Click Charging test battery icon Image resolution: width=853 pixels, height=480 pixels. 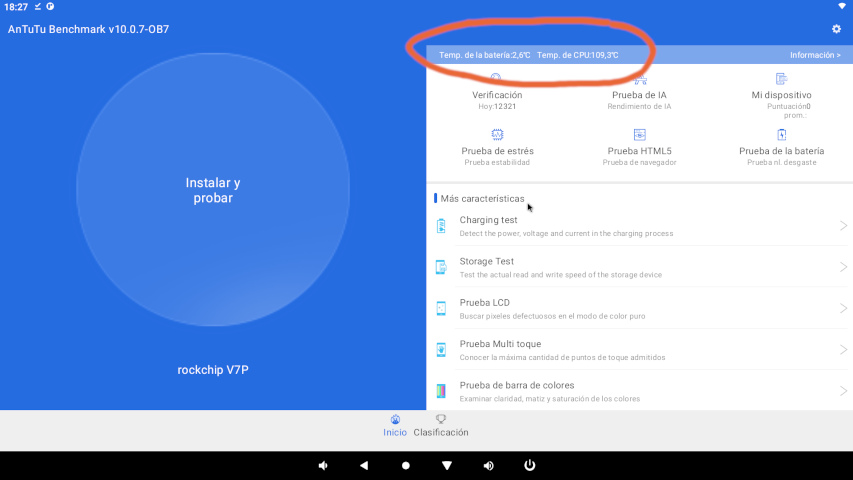tap(441, 225)
